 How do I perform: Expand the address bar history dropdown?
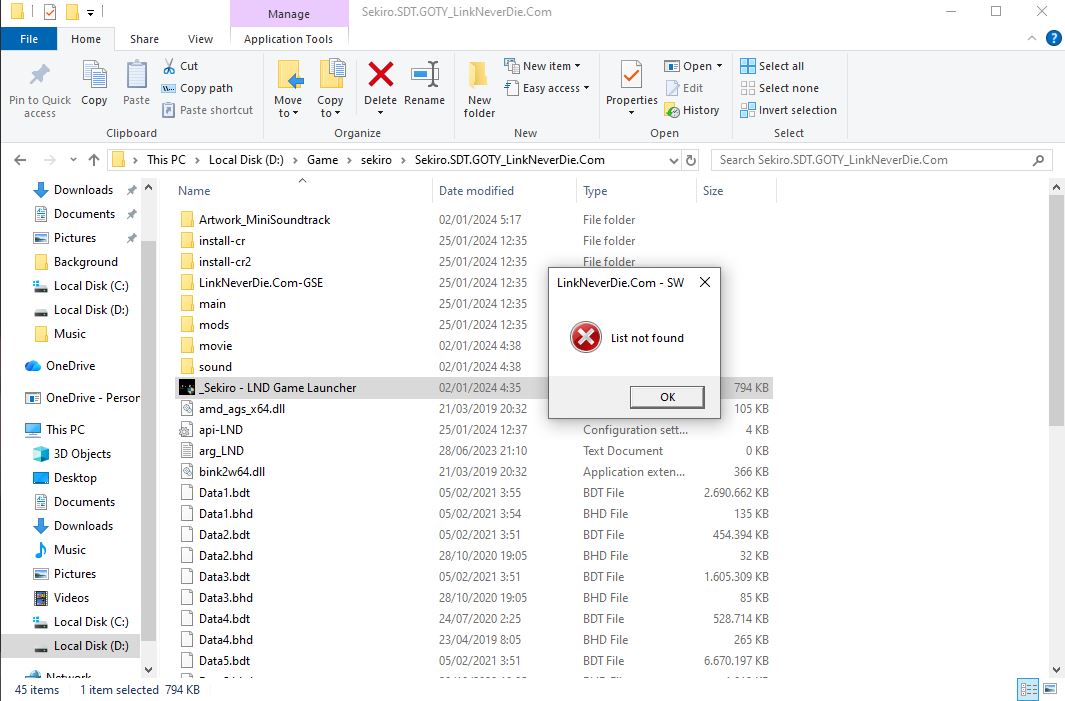click(x=673, y=160)
